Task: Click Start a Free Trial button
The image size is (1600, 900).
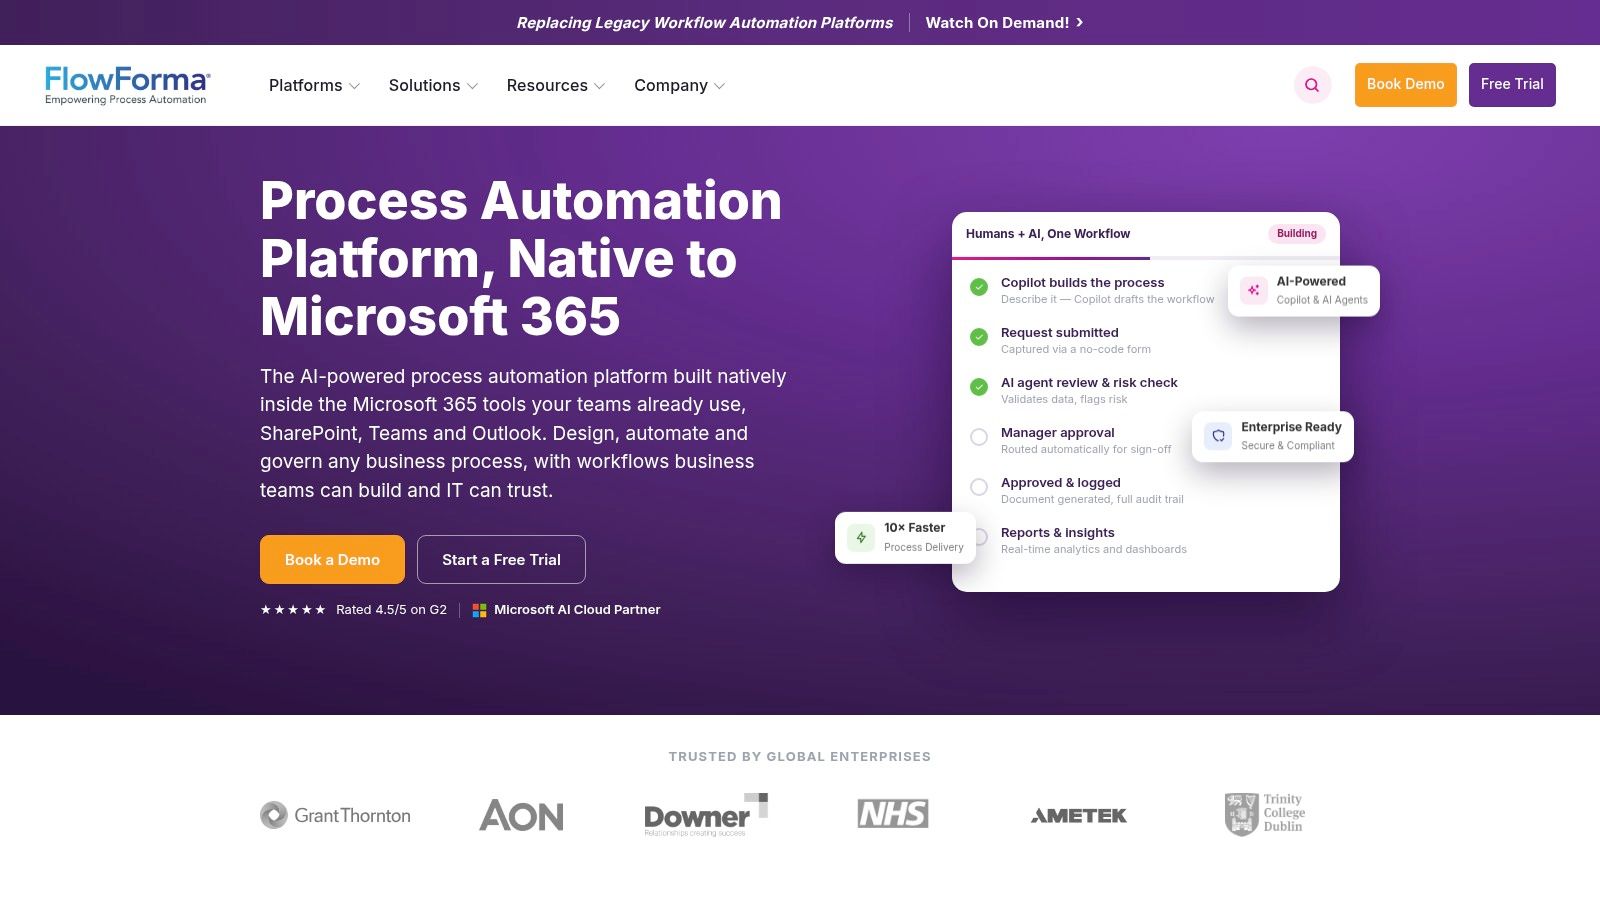Action: tap(501, 559)
